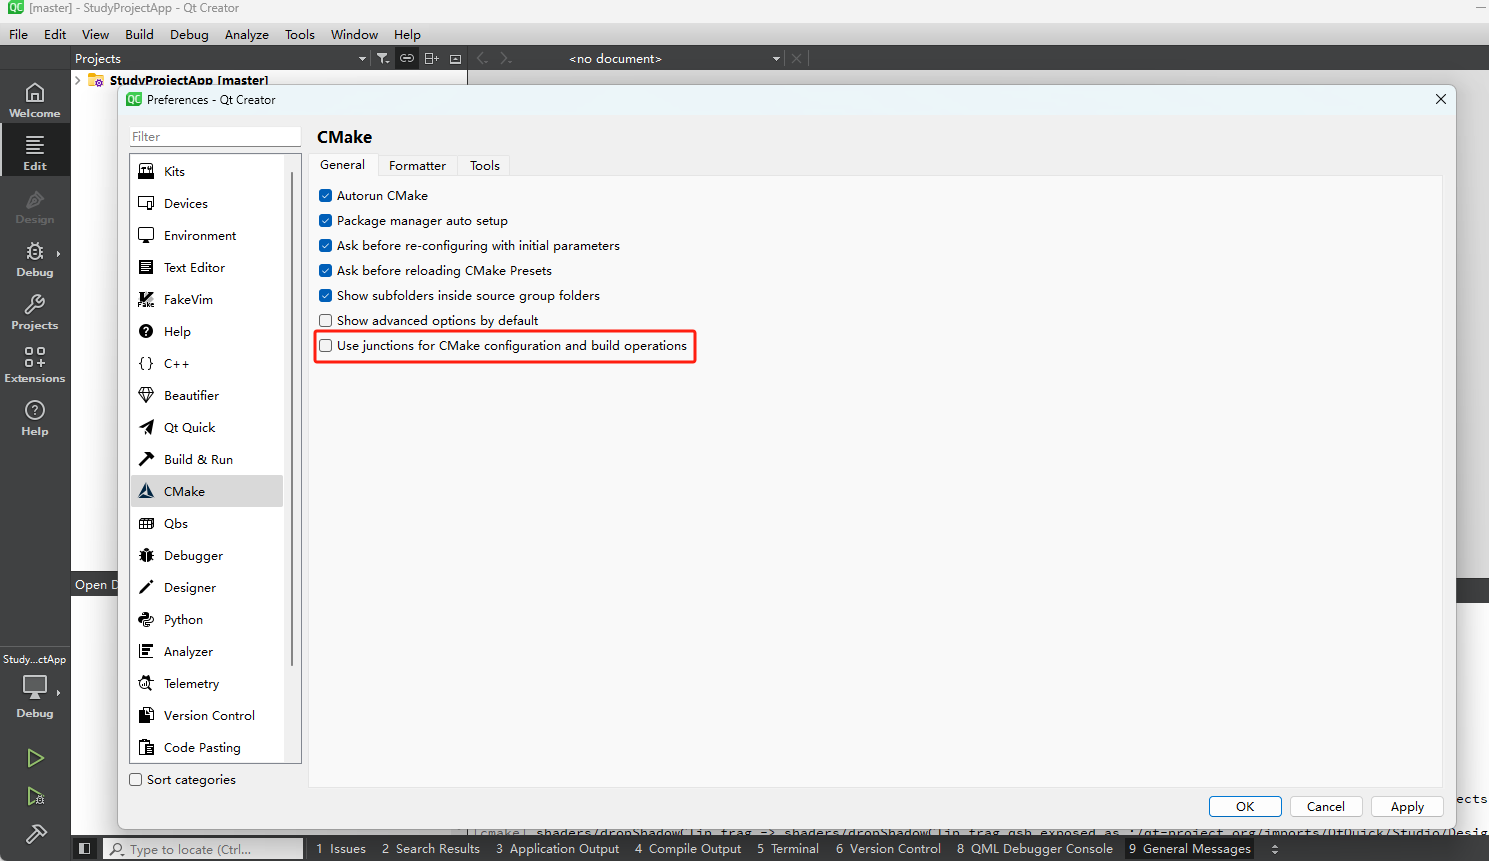Toggle Package manager auto setup
This screenshot has height=861, width=1489.
click(x=325, y=220)
